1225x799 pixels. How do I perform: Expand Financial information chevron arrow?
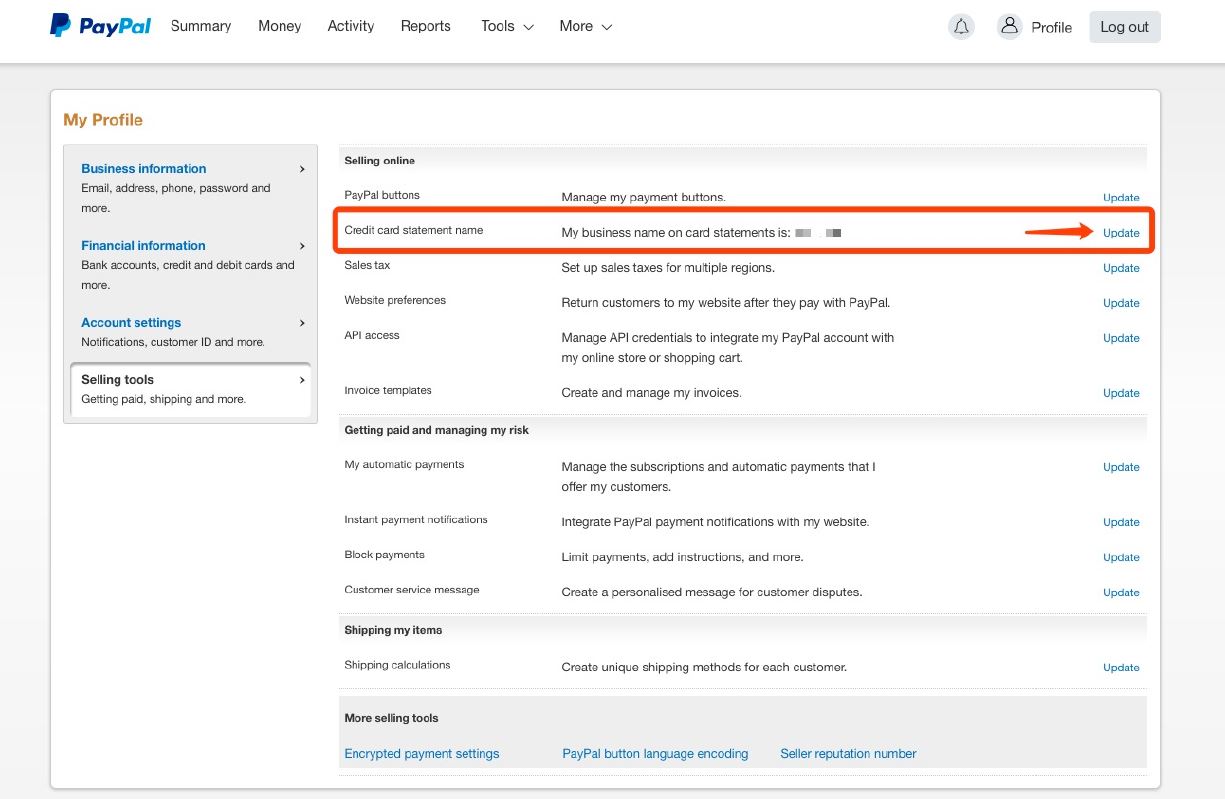coord(302,246)
